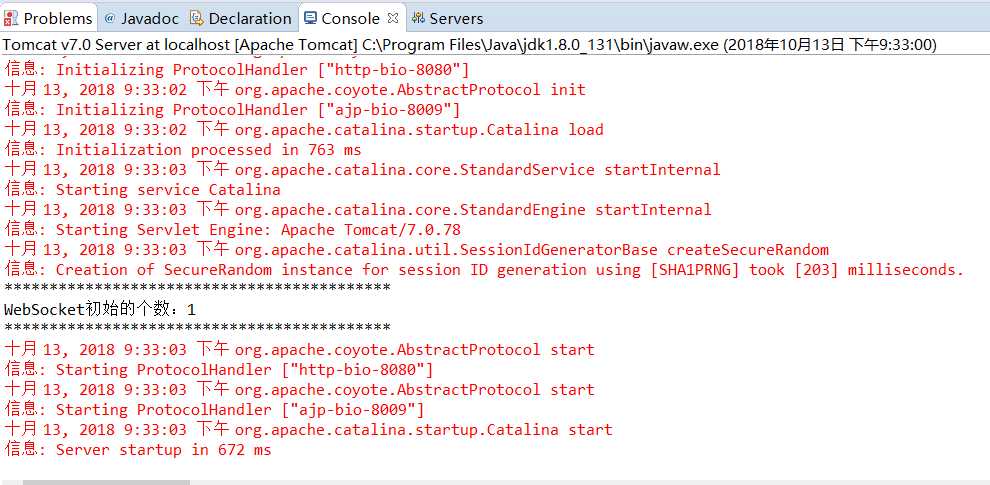Click the 'Server startup in 672 ms' line
The image size is (990, 485).
138,450
